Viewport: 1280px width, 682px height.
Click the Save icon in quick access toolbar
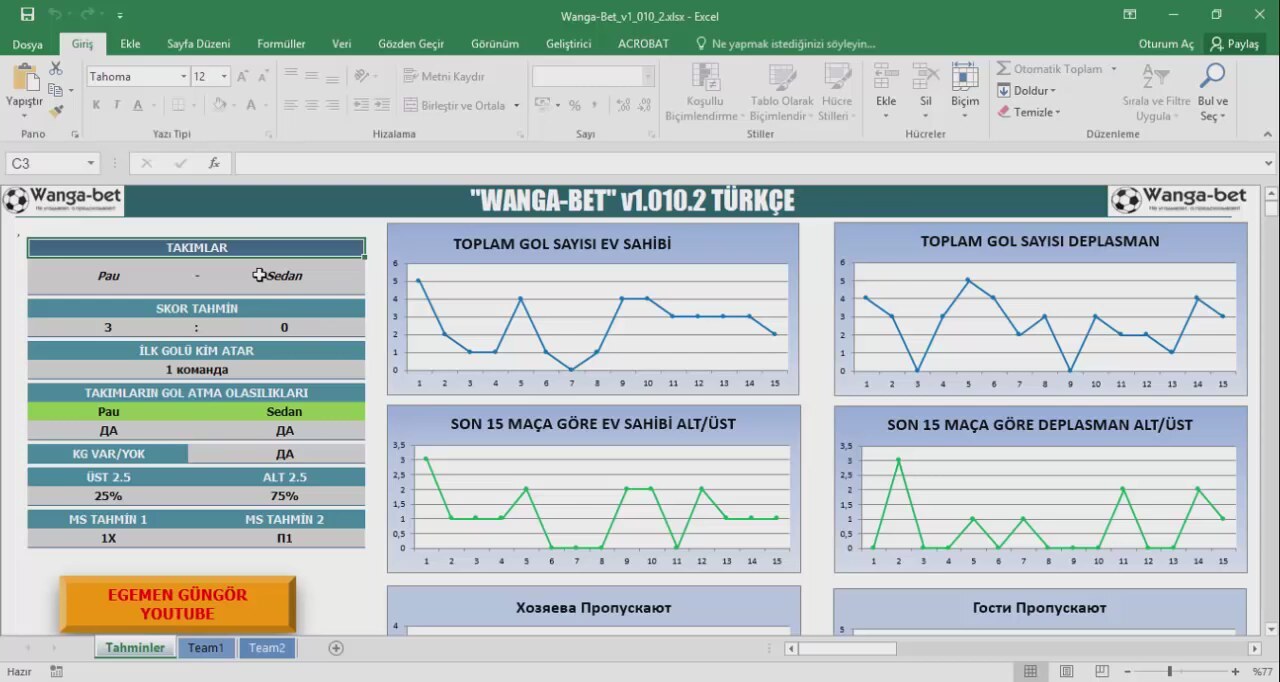click(27, 15)
